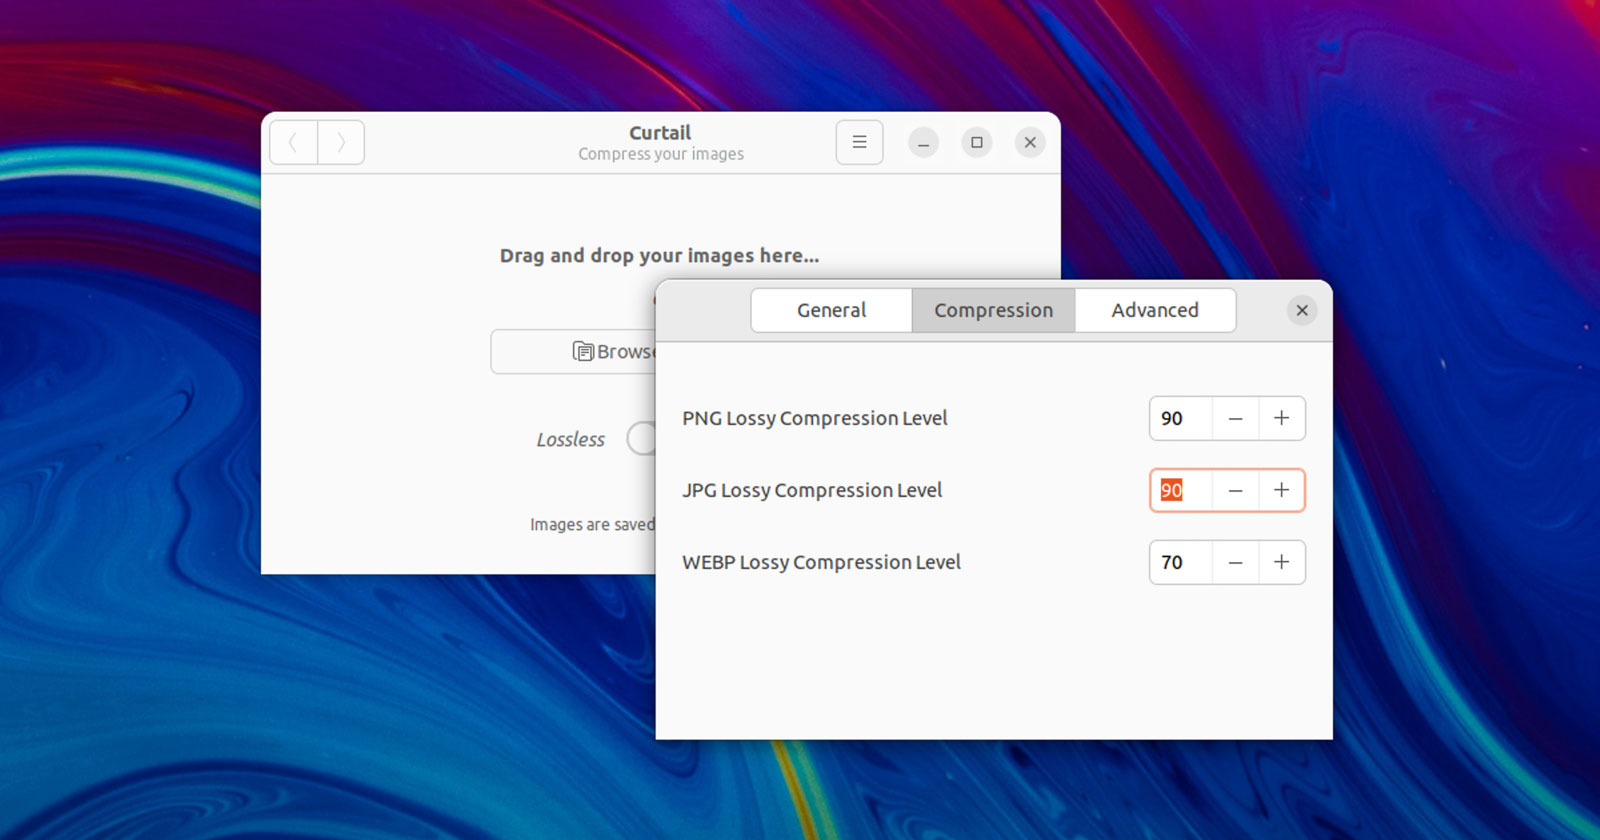Minimize the Curtail window
The image size is (1600, 840).
click(x=923, y=143)
